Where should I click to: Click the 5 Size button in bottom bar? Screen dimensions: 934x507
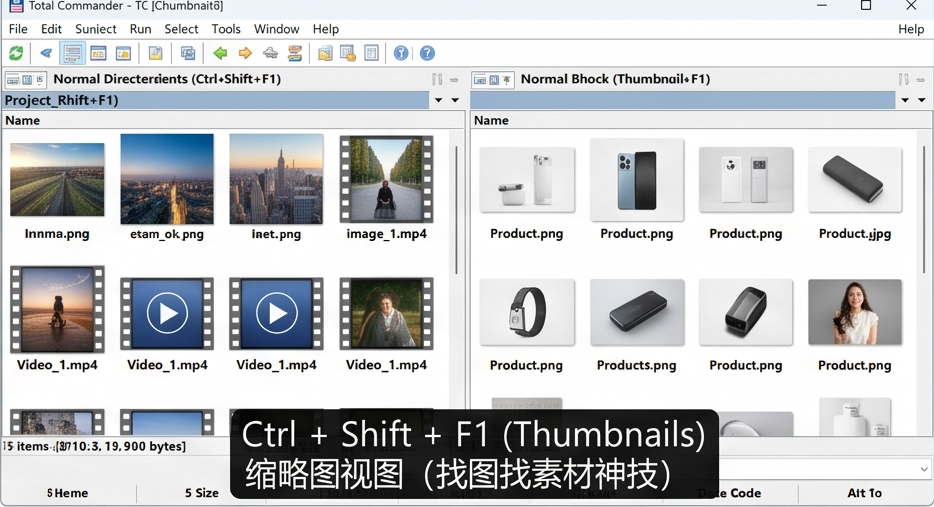pos(201,493)
